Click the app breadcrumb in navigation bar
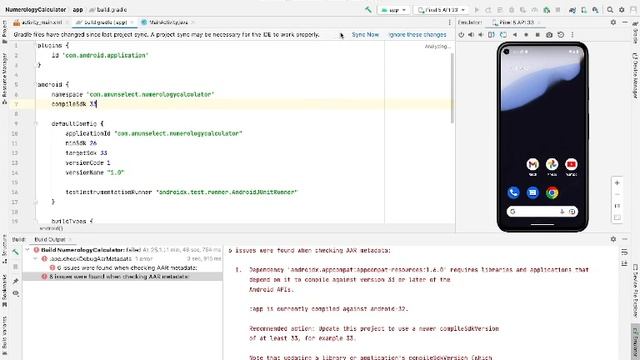The height and width of the screenshot is (360, 640). click(x=78, y=9)
